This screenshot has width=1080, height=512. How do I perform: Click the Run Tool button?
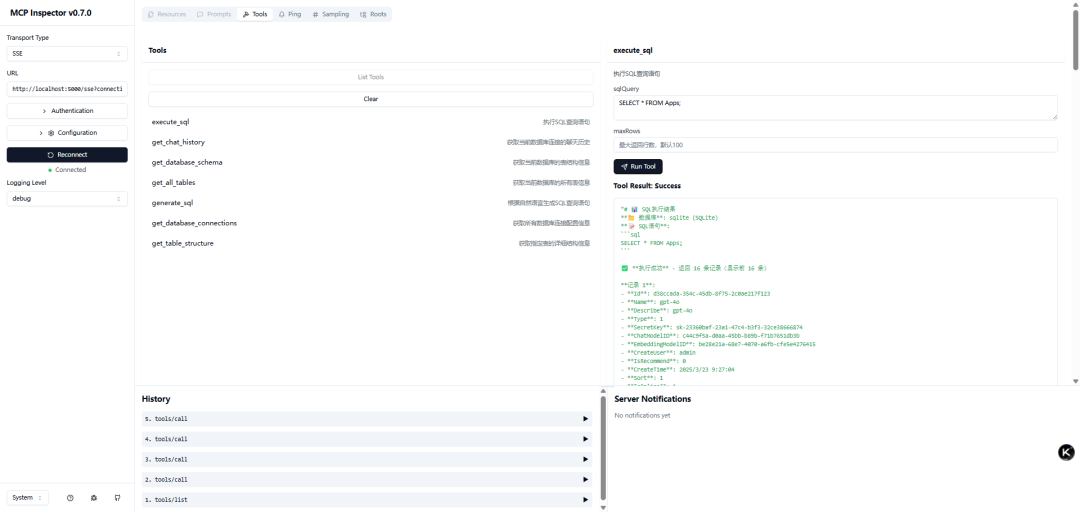point(638,167)
